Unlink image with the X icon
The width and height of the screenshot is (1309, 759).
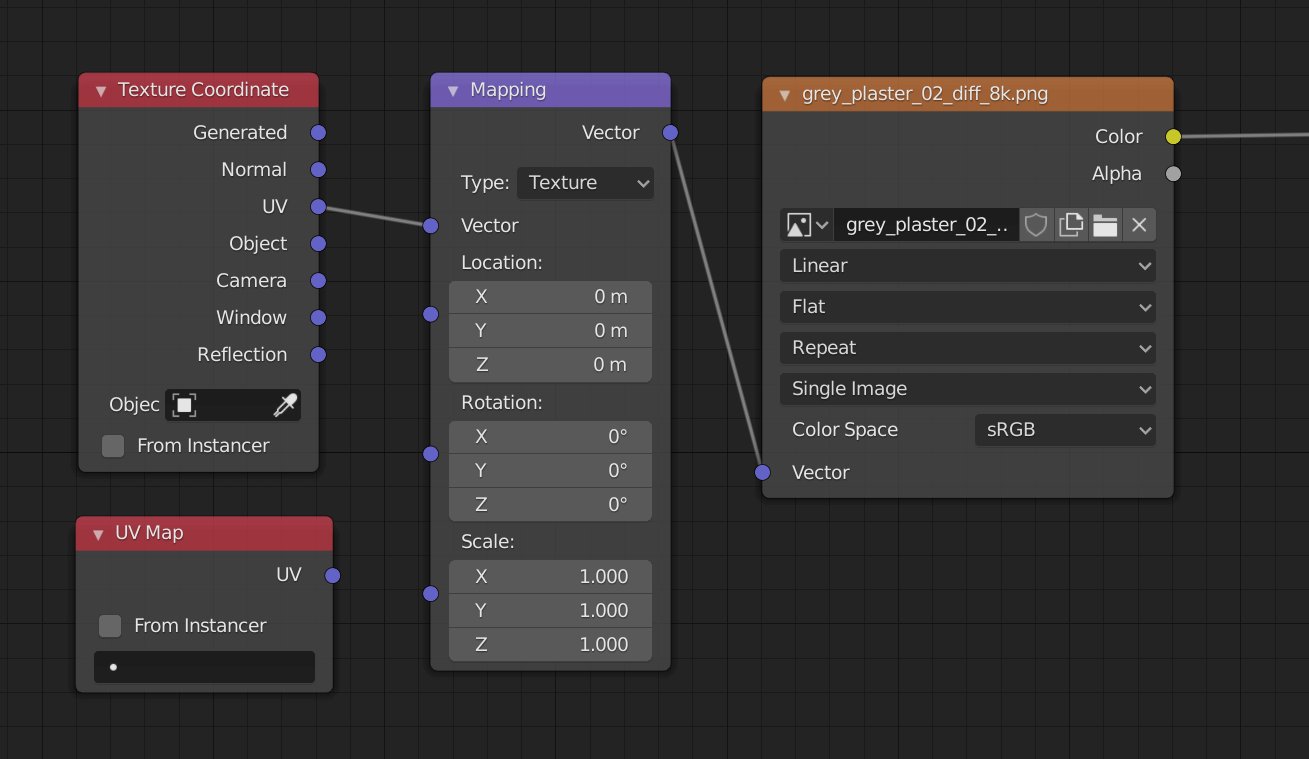[1139, 225]
